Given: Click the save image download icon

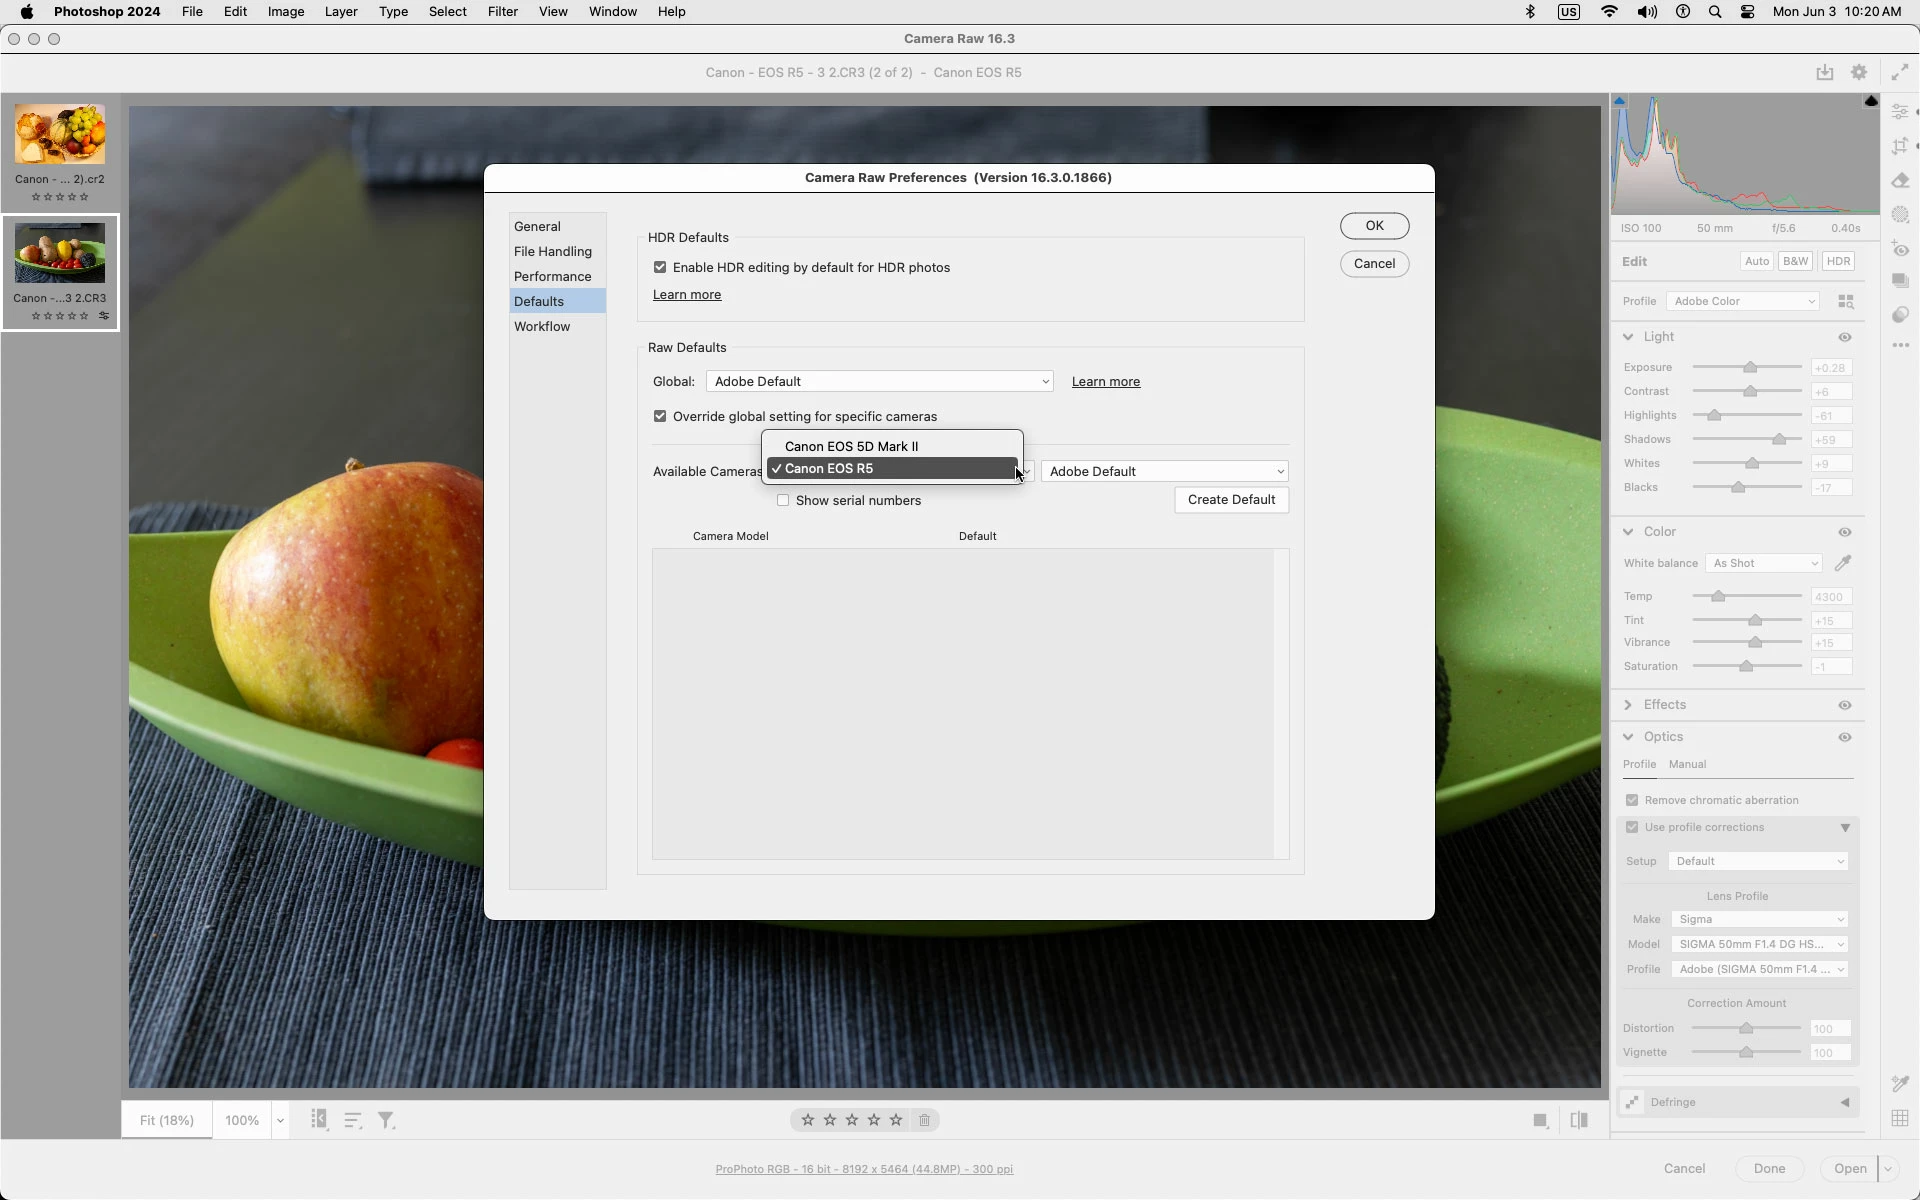Looking at the screenshot, I should coord(1825,72).
